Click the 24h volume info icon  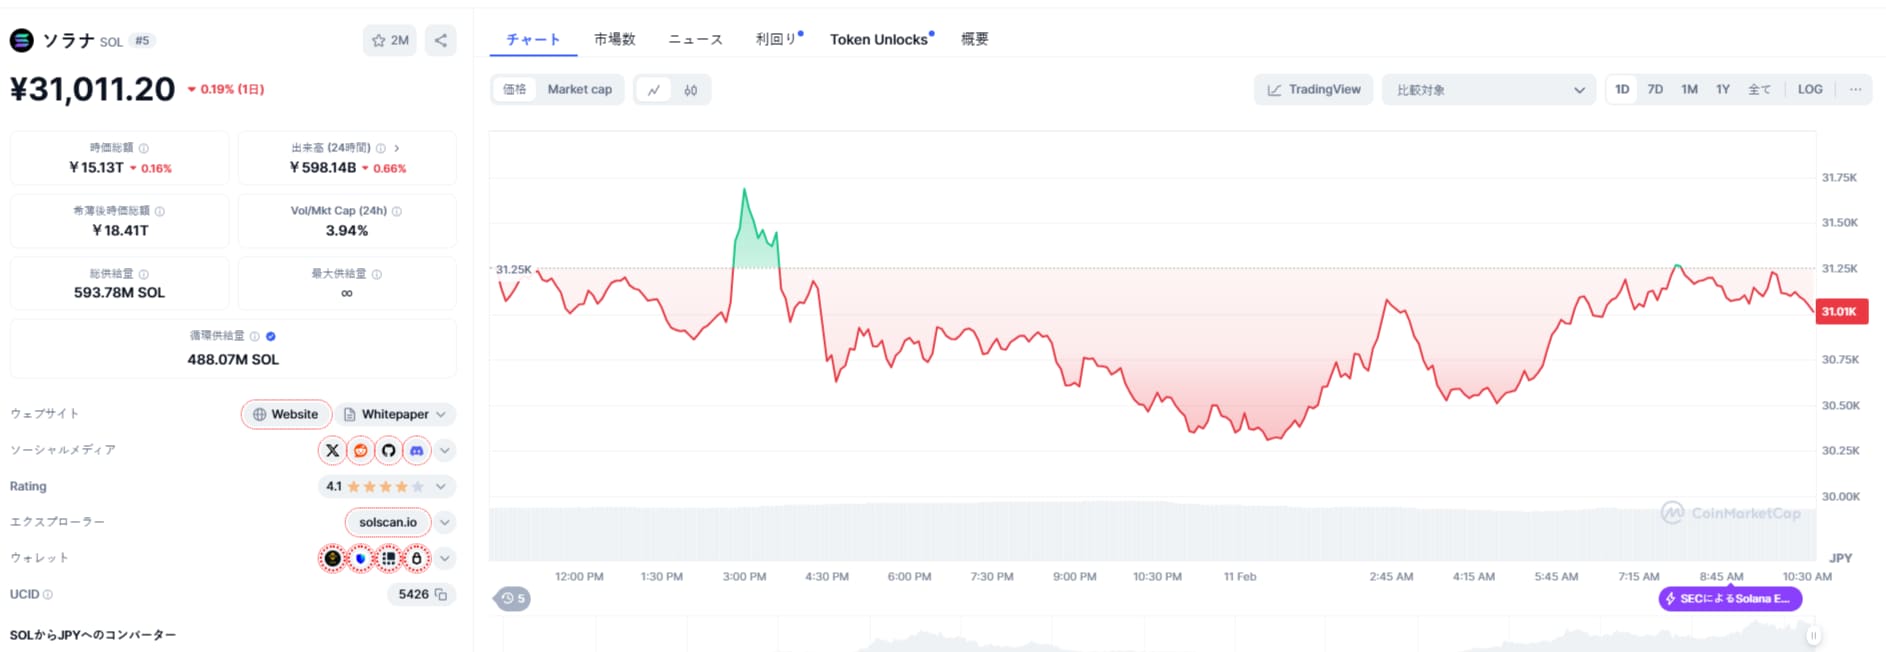380,148
